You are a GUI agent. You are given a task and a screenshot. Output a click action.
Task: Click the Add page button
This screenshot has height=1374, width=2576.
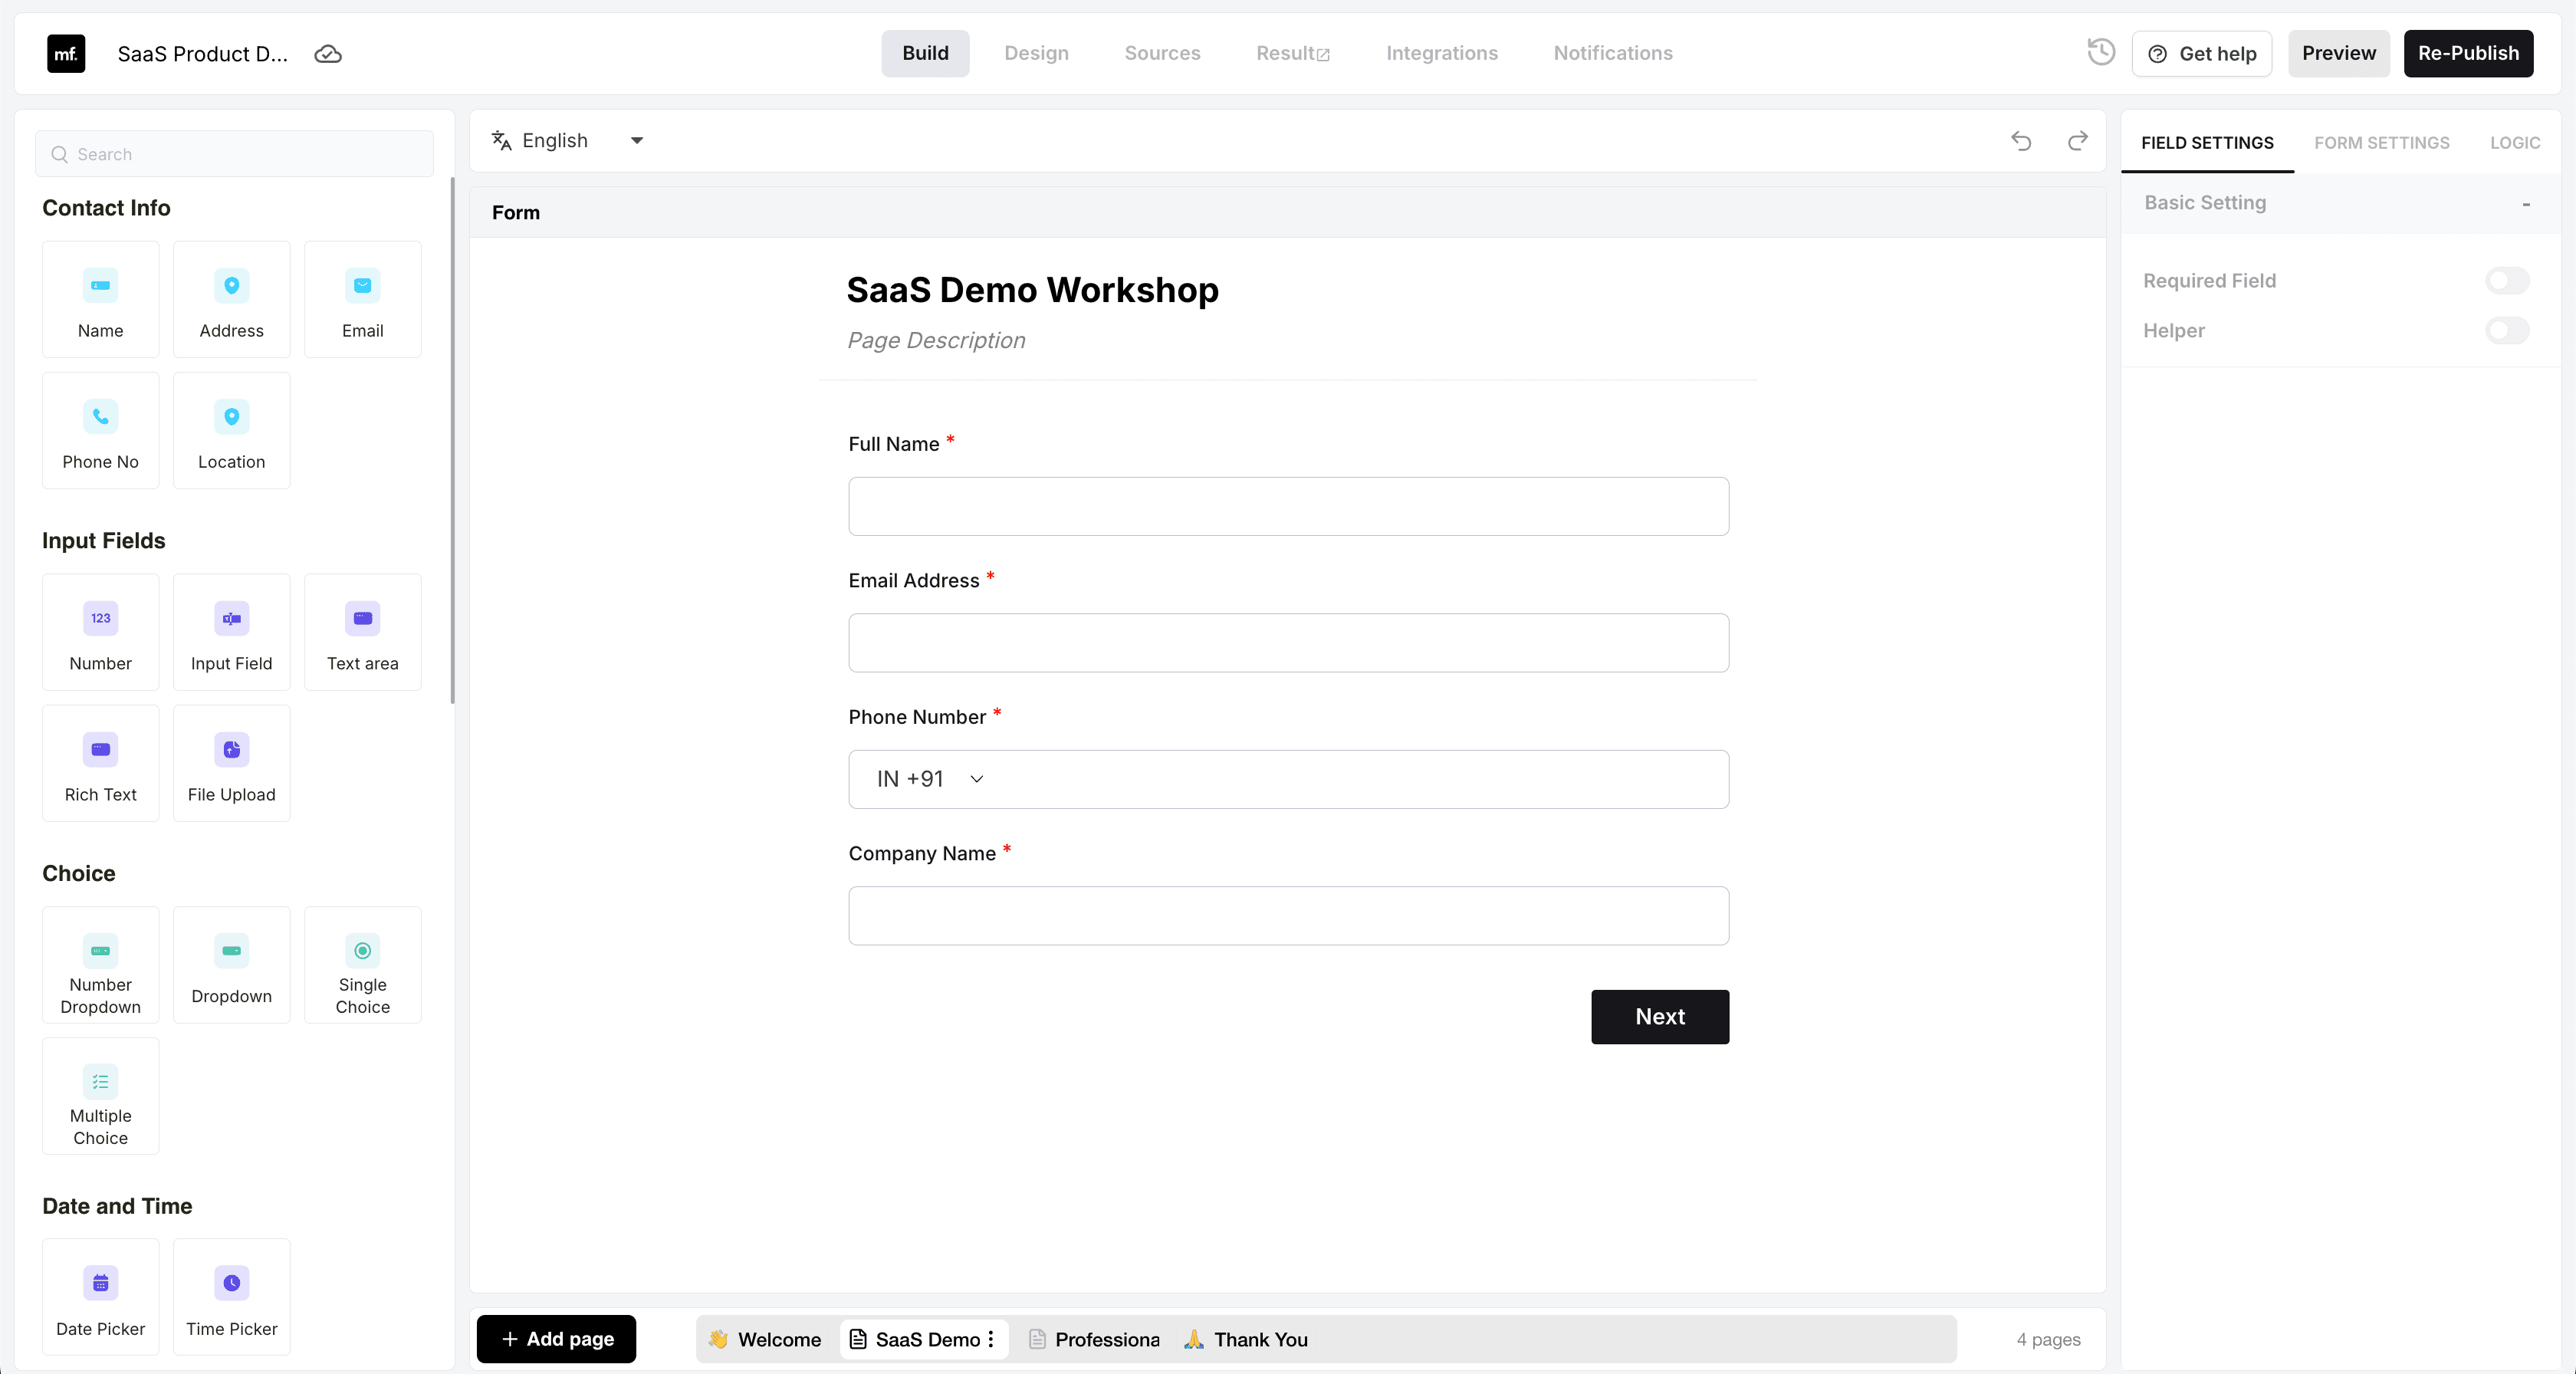[556, 1339]
